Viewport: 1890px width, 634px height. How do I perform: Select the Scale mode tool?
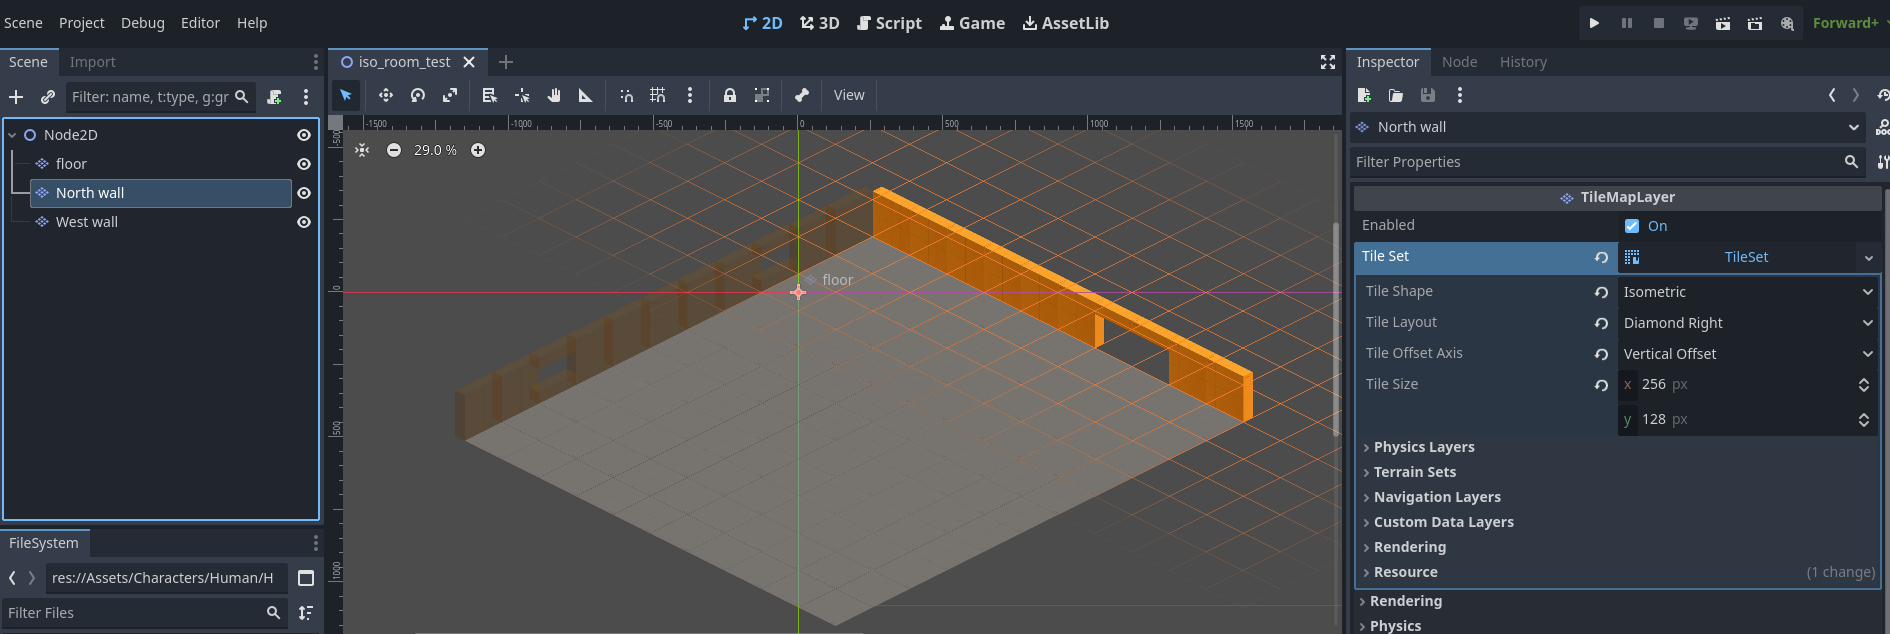(450, 95)
